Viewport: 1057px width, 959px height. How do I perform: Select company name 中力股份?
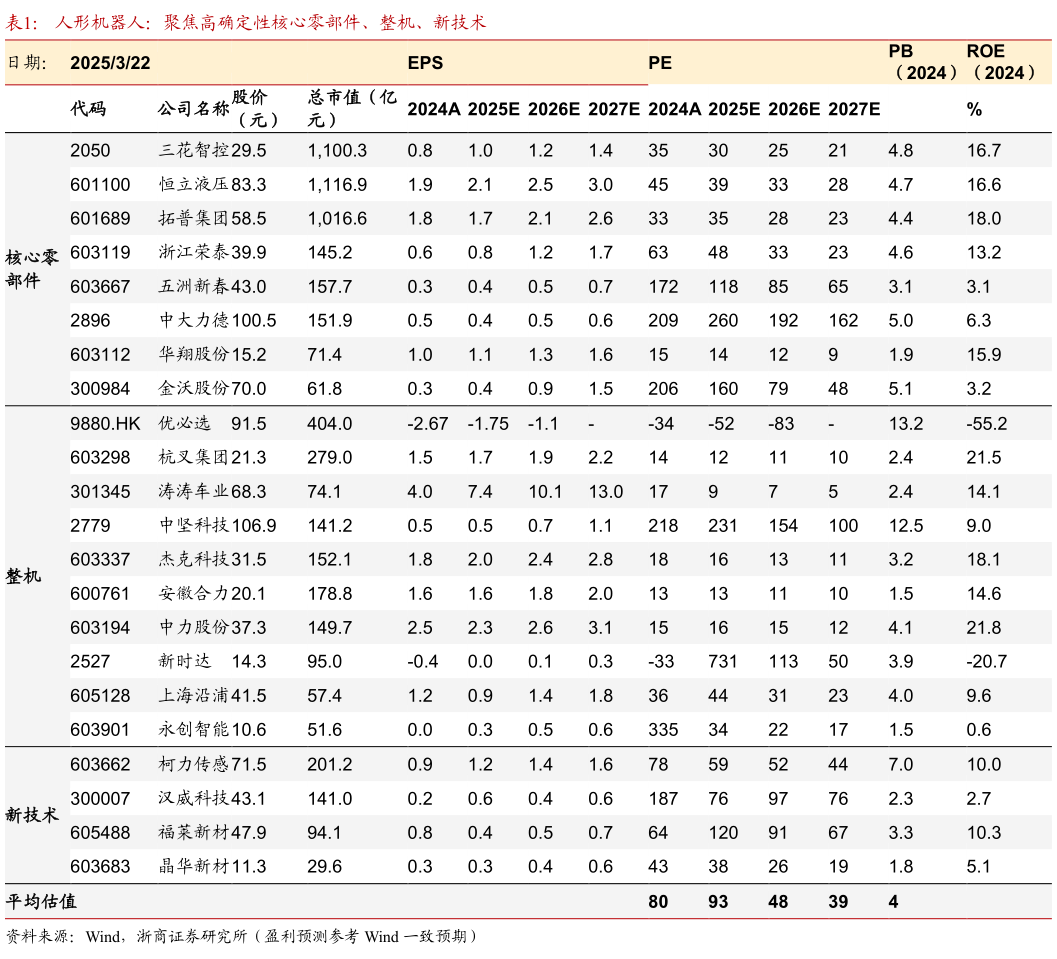[194, 627]
